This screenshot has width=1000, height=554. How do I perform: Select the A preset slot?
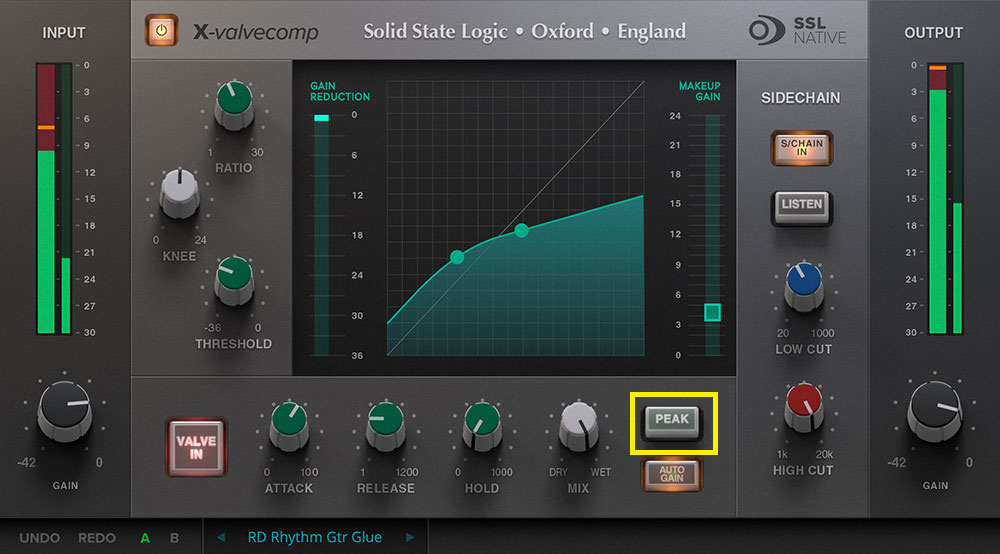point(145,538)
